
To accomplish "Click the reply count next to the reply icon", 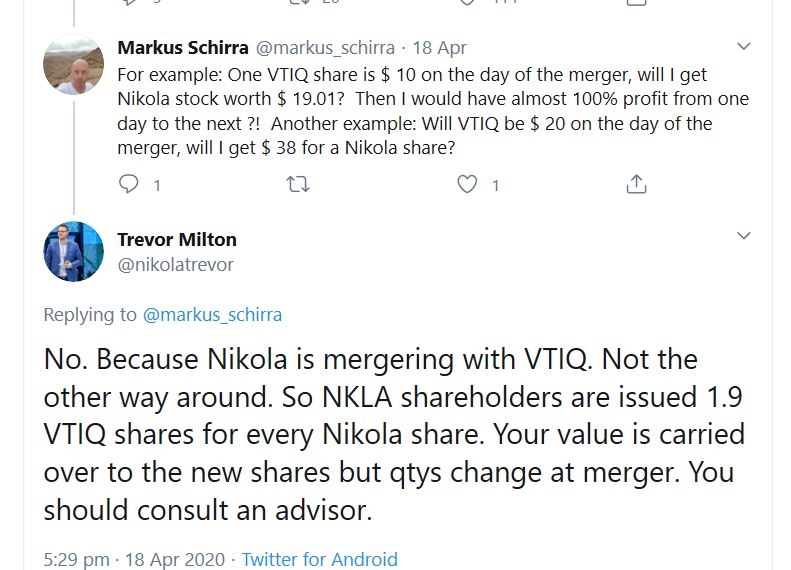I will click(x=156, y=185).
